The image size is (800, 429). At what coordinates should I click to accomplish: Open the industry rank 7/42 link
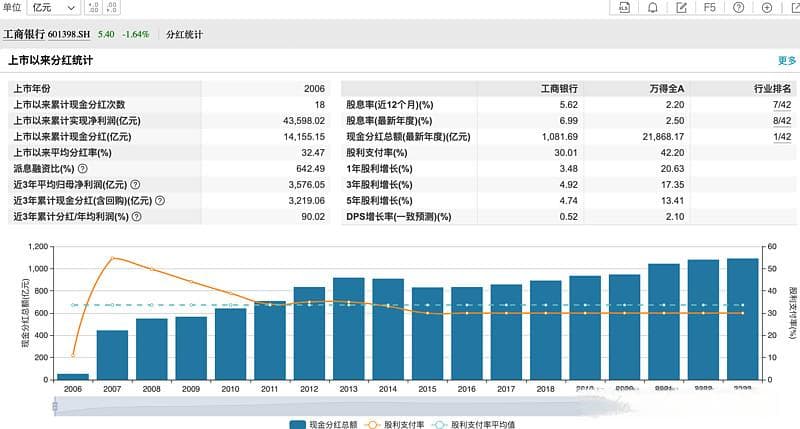(x=782, y=105)
